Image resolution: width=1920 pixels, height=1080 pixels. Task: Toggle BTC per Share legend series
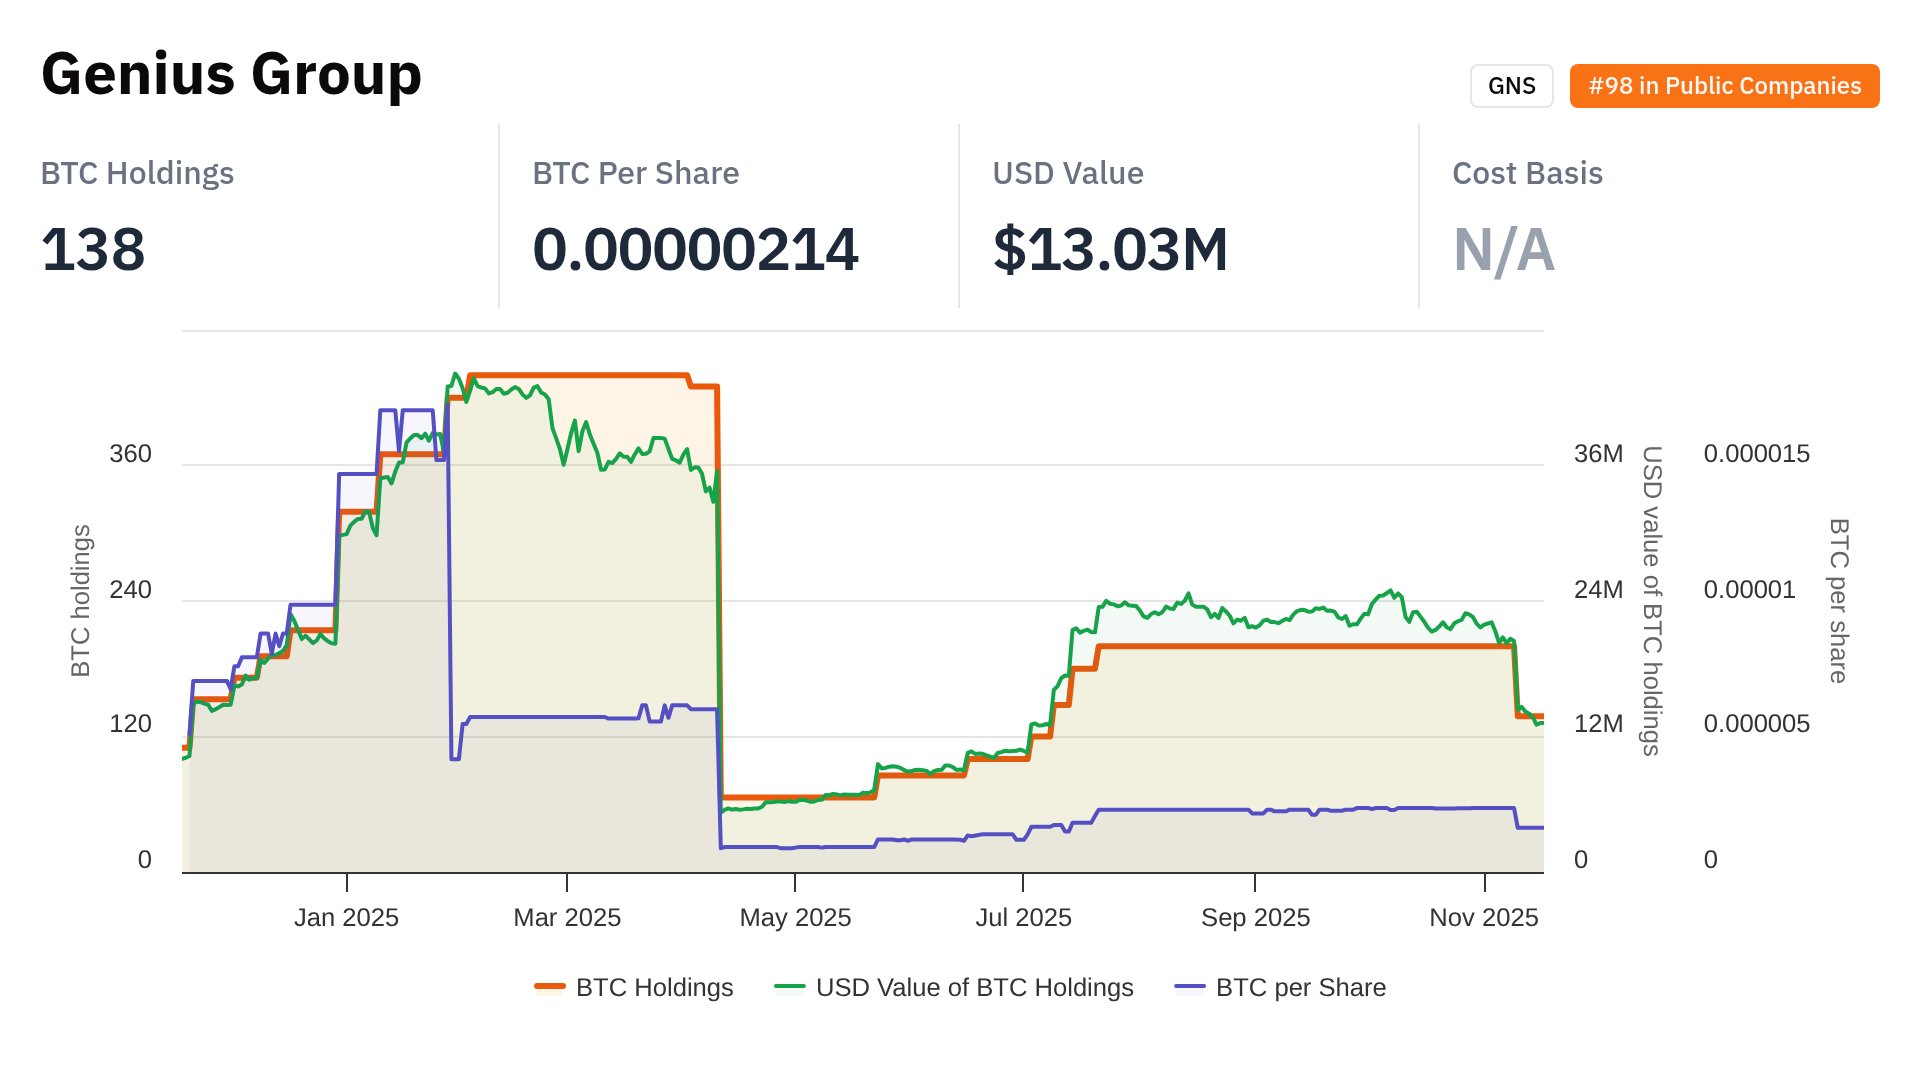[x=1300, y=987]
